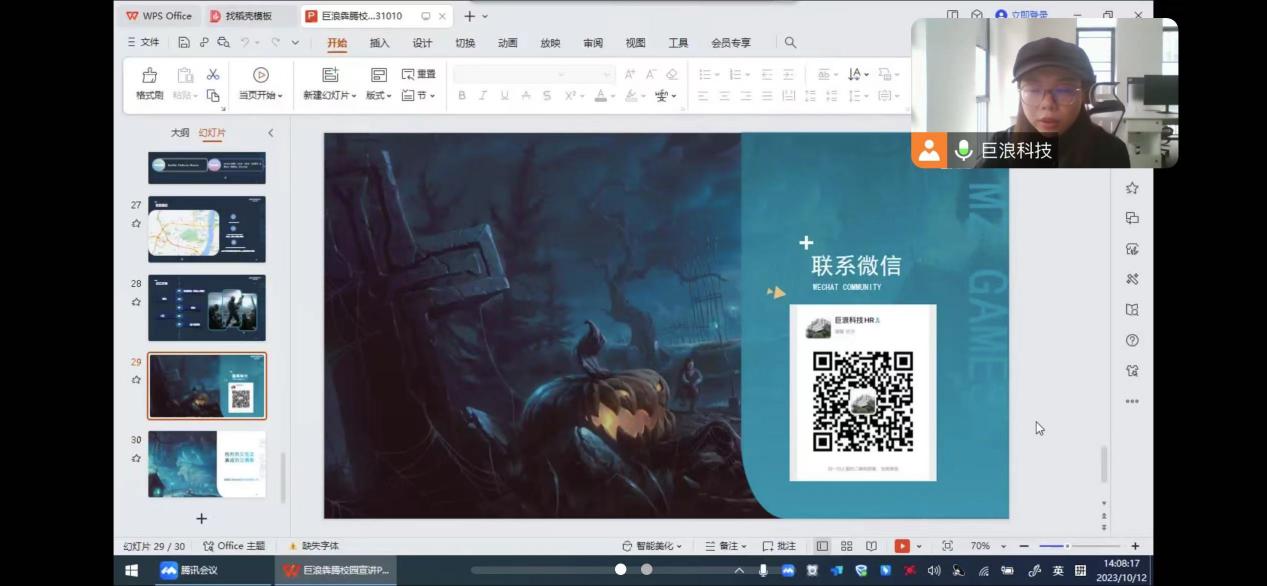Click the zoom slider in the status bar
This screenshot has height=586, width=1267.
click(1079, 546)
